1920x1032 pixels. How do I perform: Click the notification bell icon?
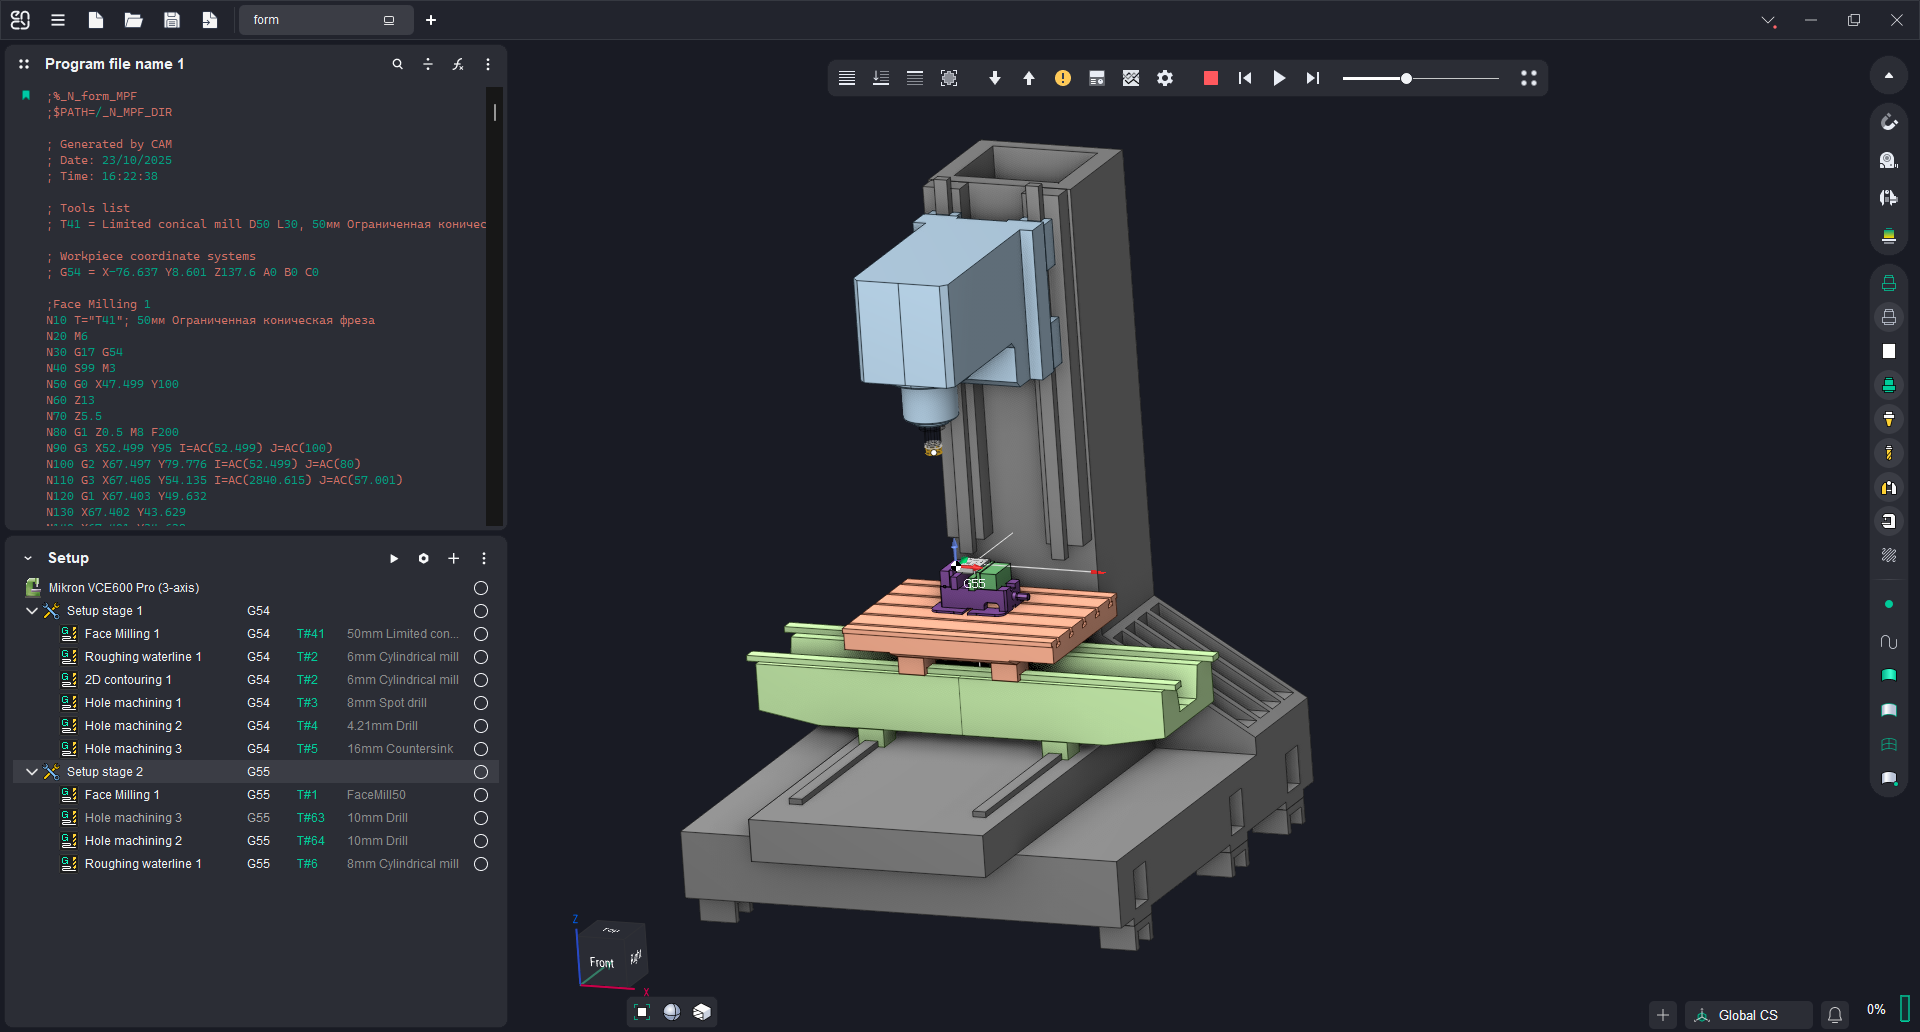tap(1835, 1015)
